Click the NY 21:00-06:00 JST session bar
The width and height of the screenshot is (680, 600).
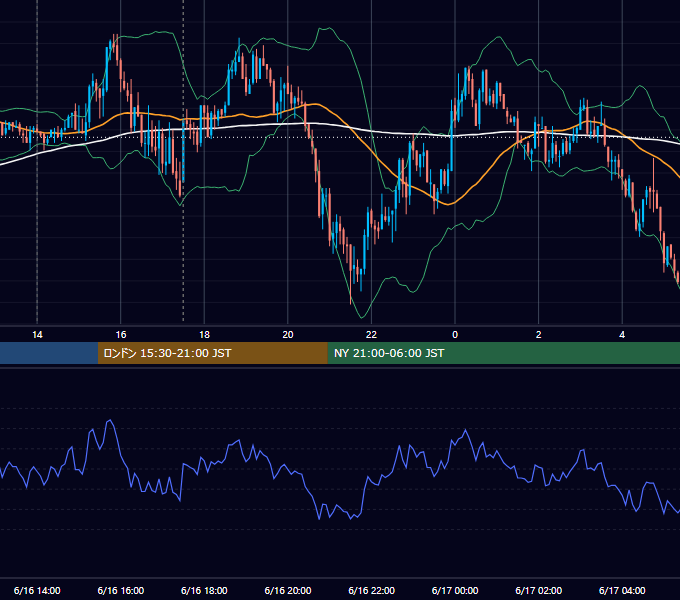[x=503, y=353]
